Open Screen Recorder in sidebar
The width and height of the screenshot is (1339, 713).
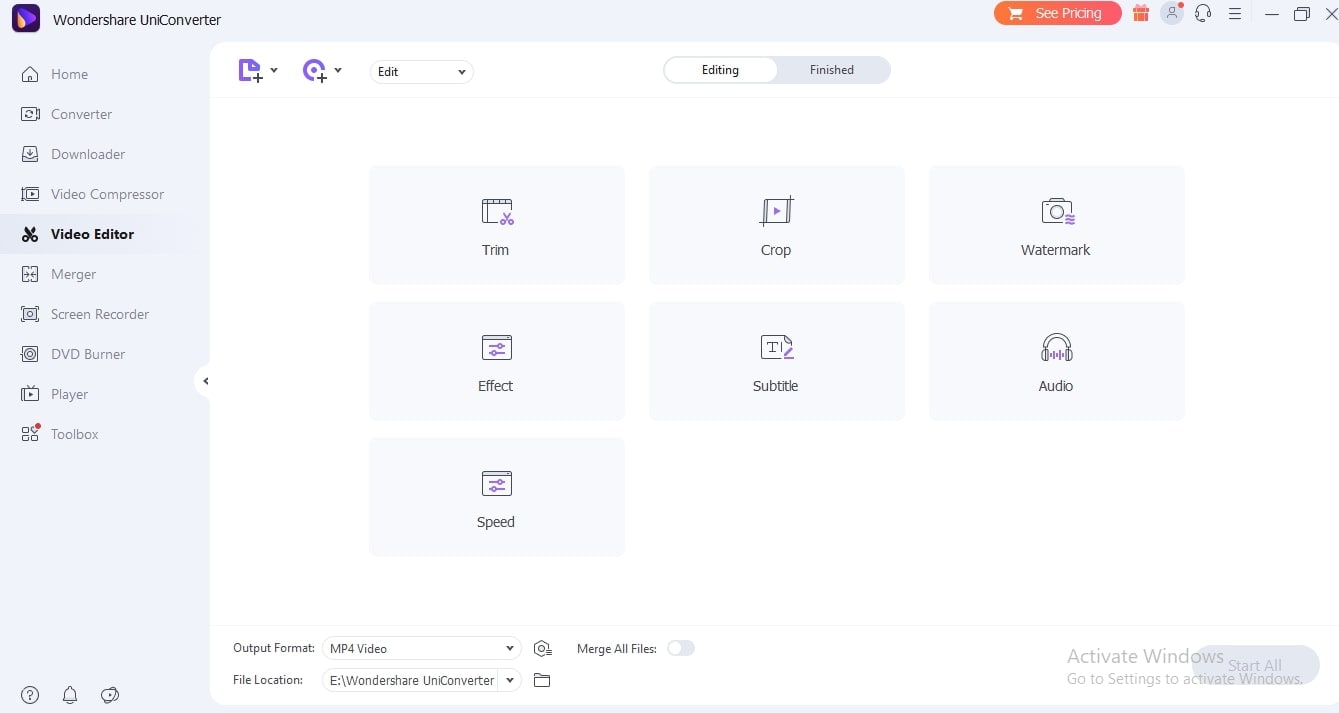[105, 314]
